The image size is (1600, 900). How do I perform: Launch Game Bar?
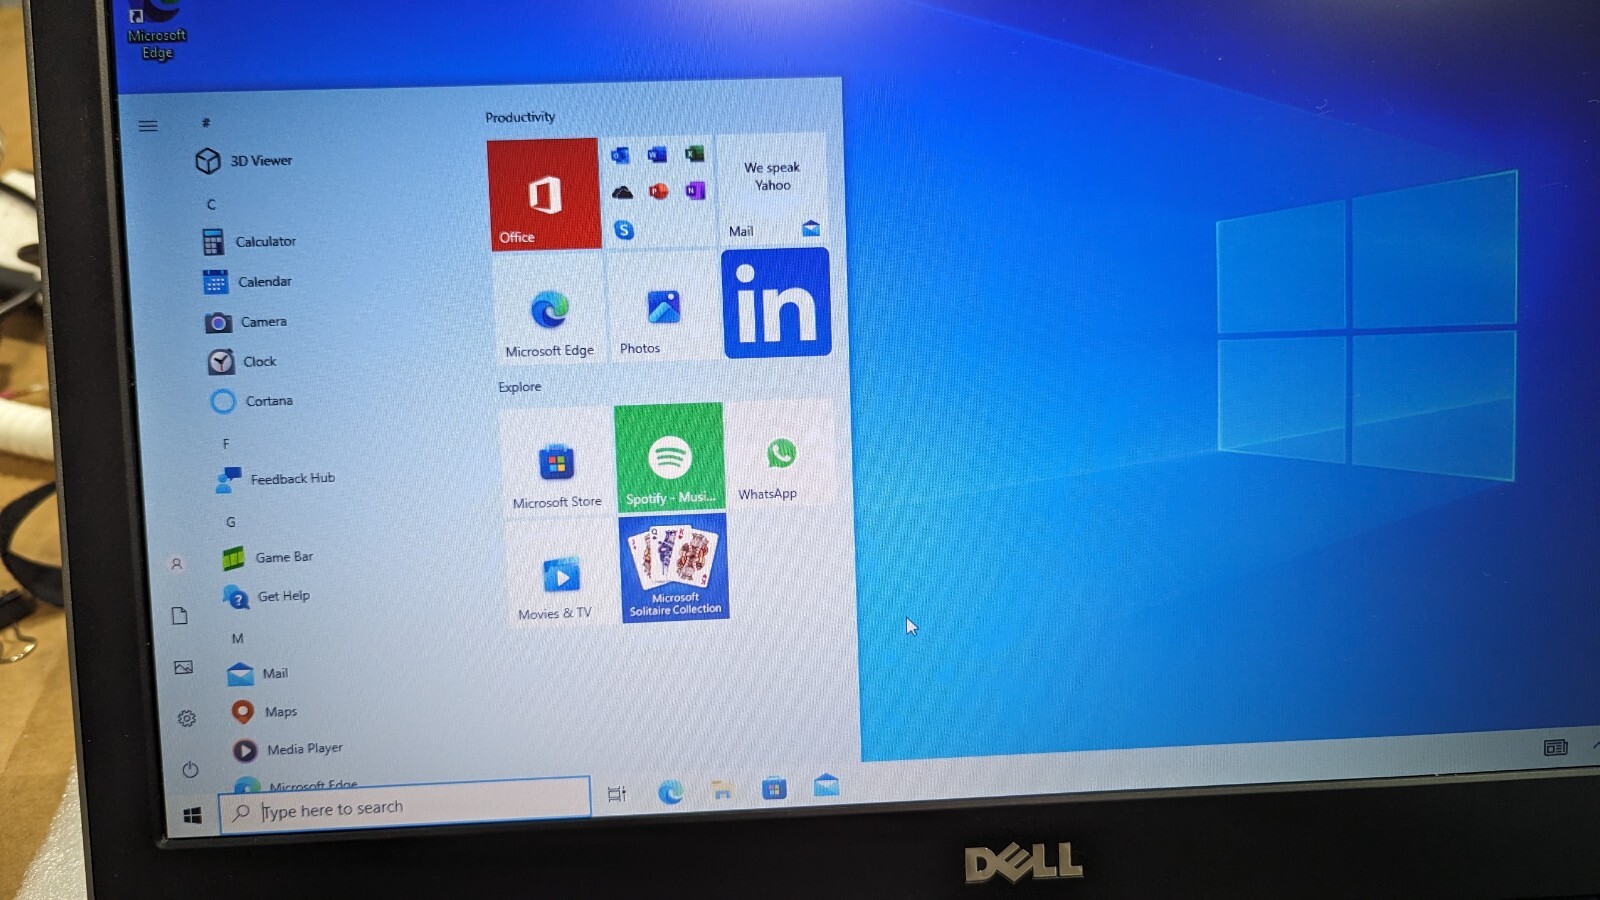click(268, 557)
